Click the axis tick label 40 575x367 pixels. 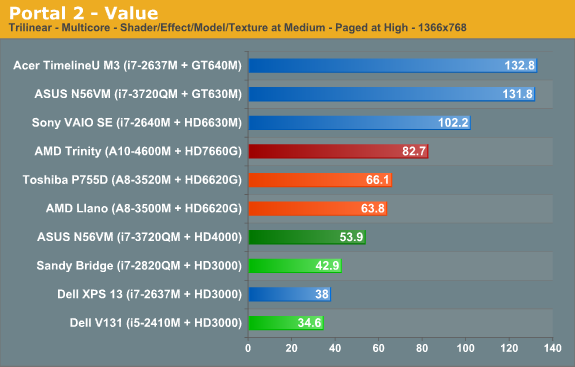click(x=335, y=348)
